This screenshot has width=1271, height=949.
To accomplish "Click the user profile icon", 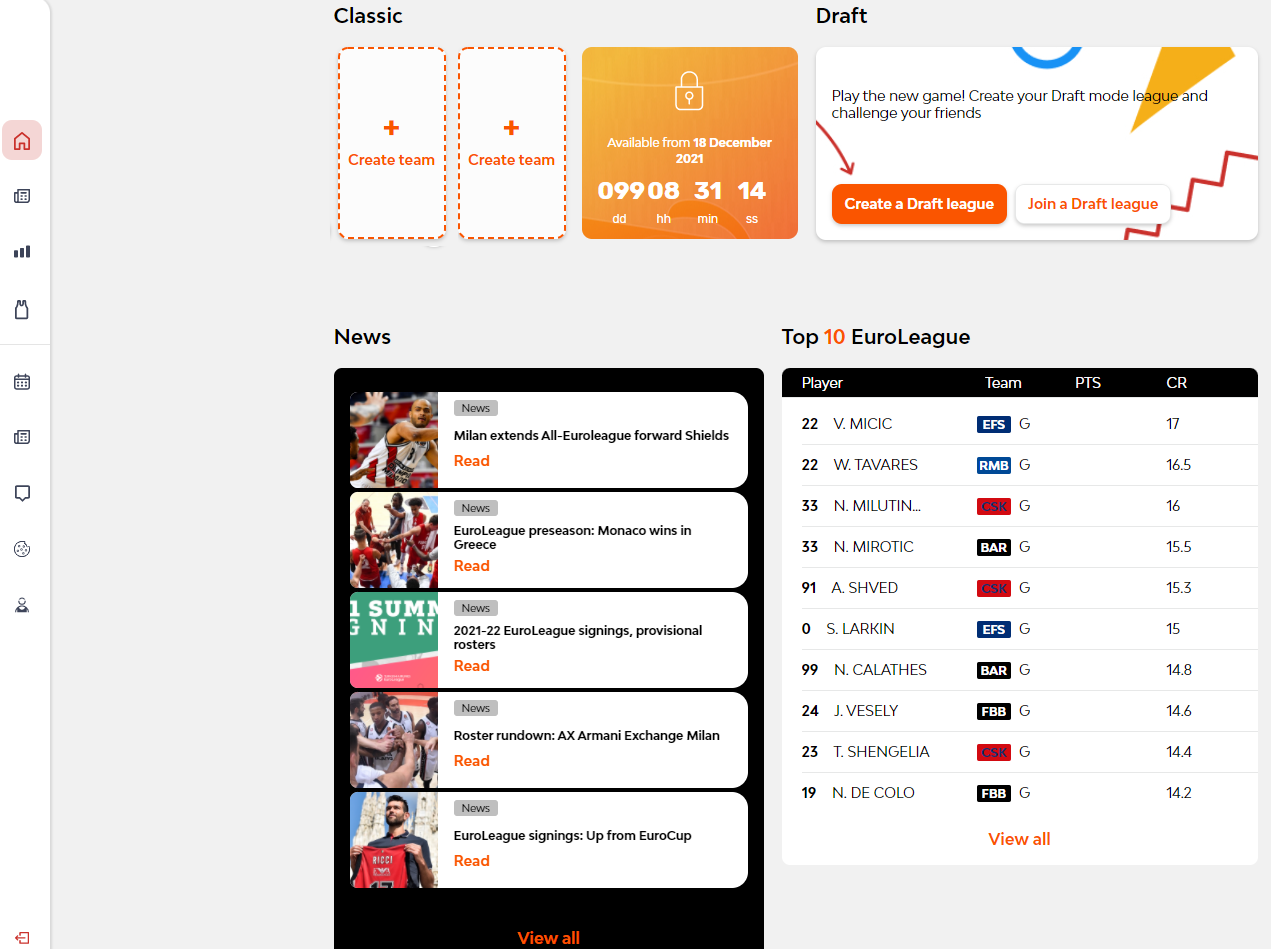I will point(22,605).
